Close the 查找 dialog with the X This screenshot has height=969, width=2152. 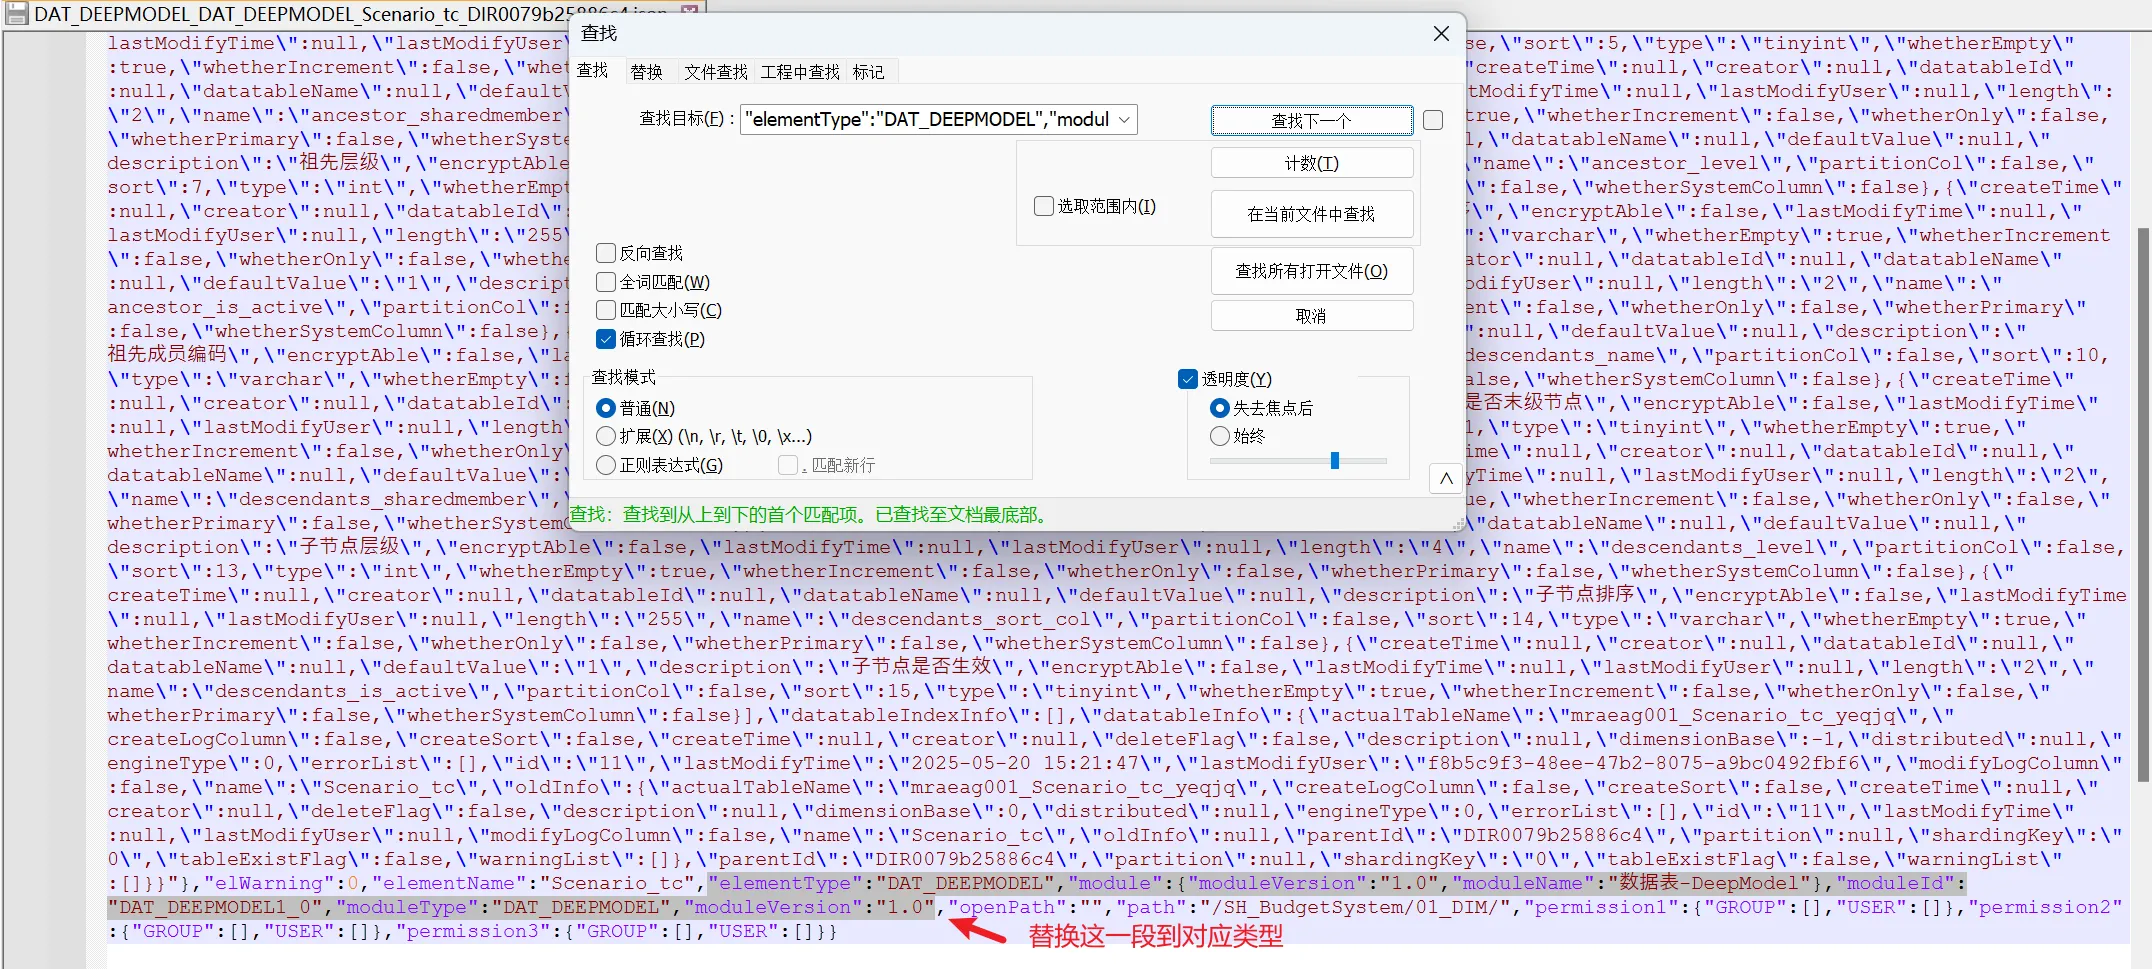coord(1441,34)
